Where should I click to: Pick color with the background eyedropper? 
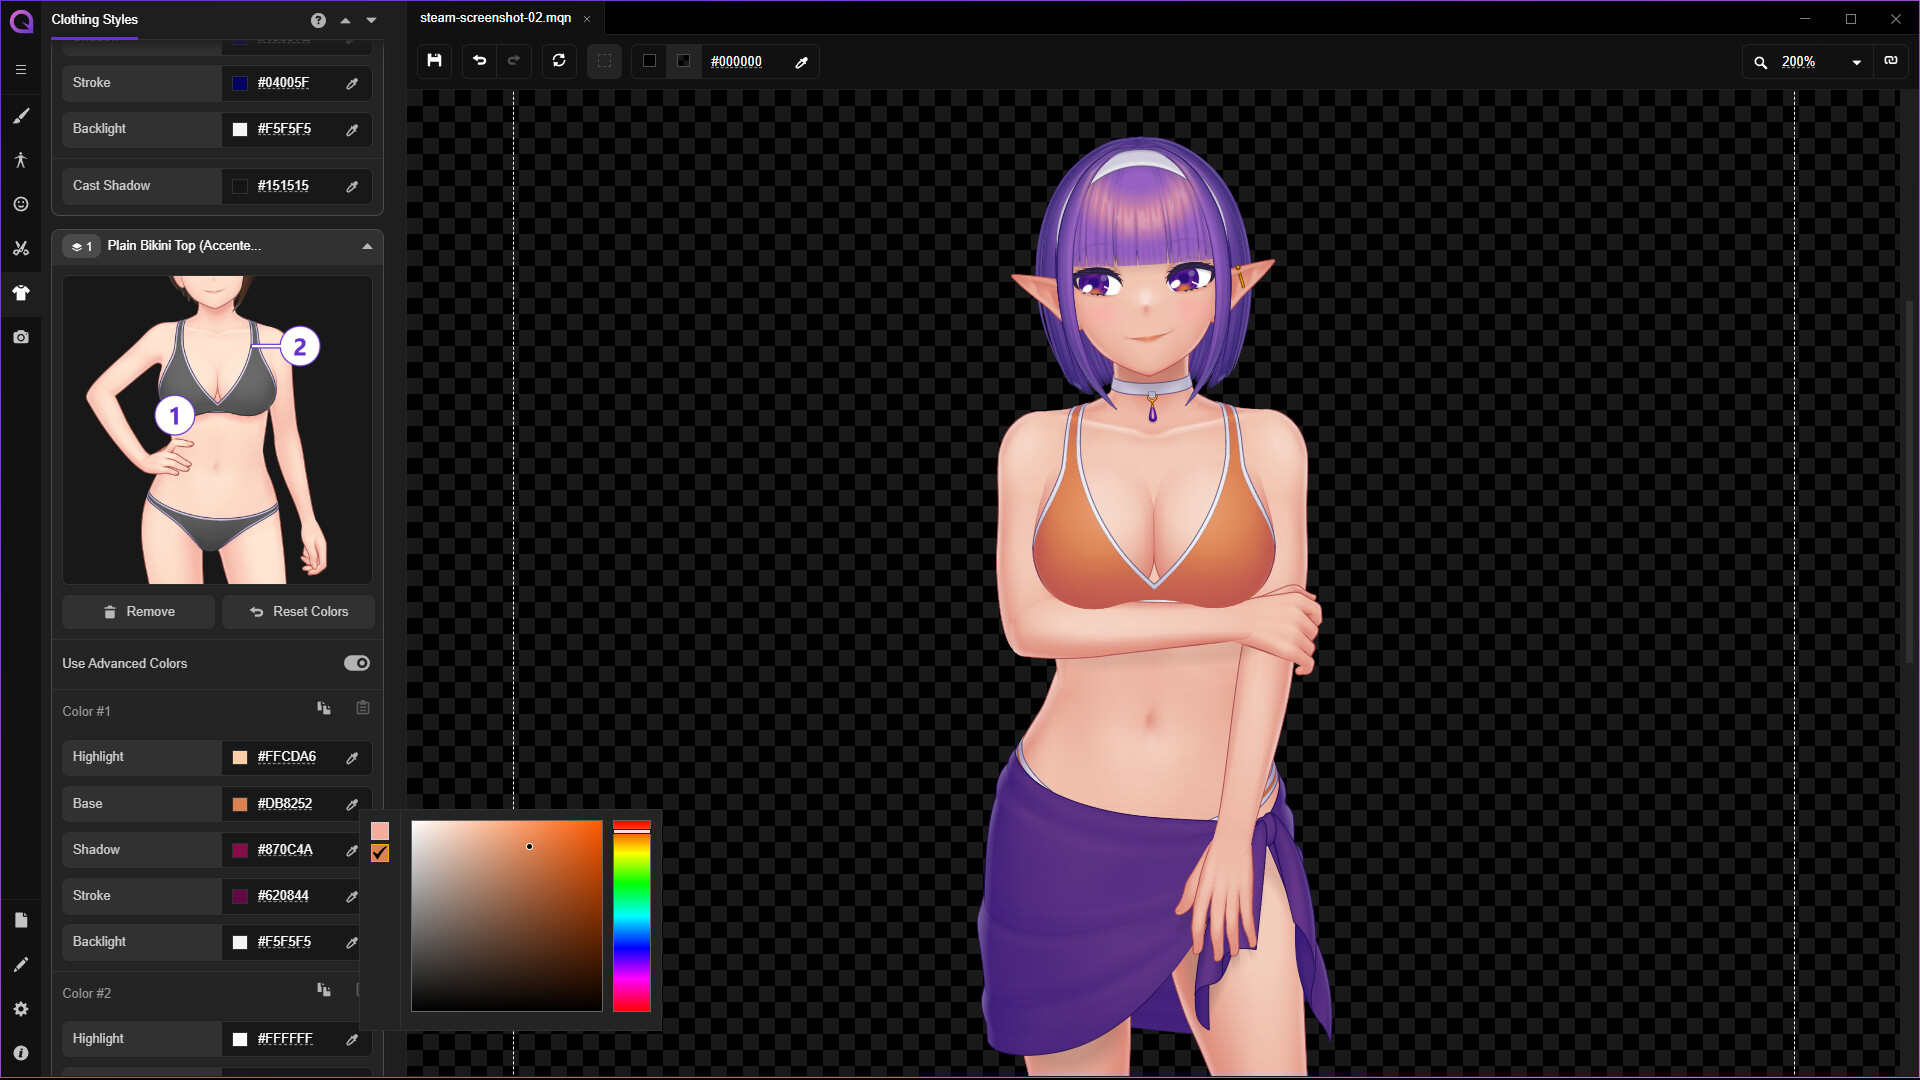pos(801,61)
